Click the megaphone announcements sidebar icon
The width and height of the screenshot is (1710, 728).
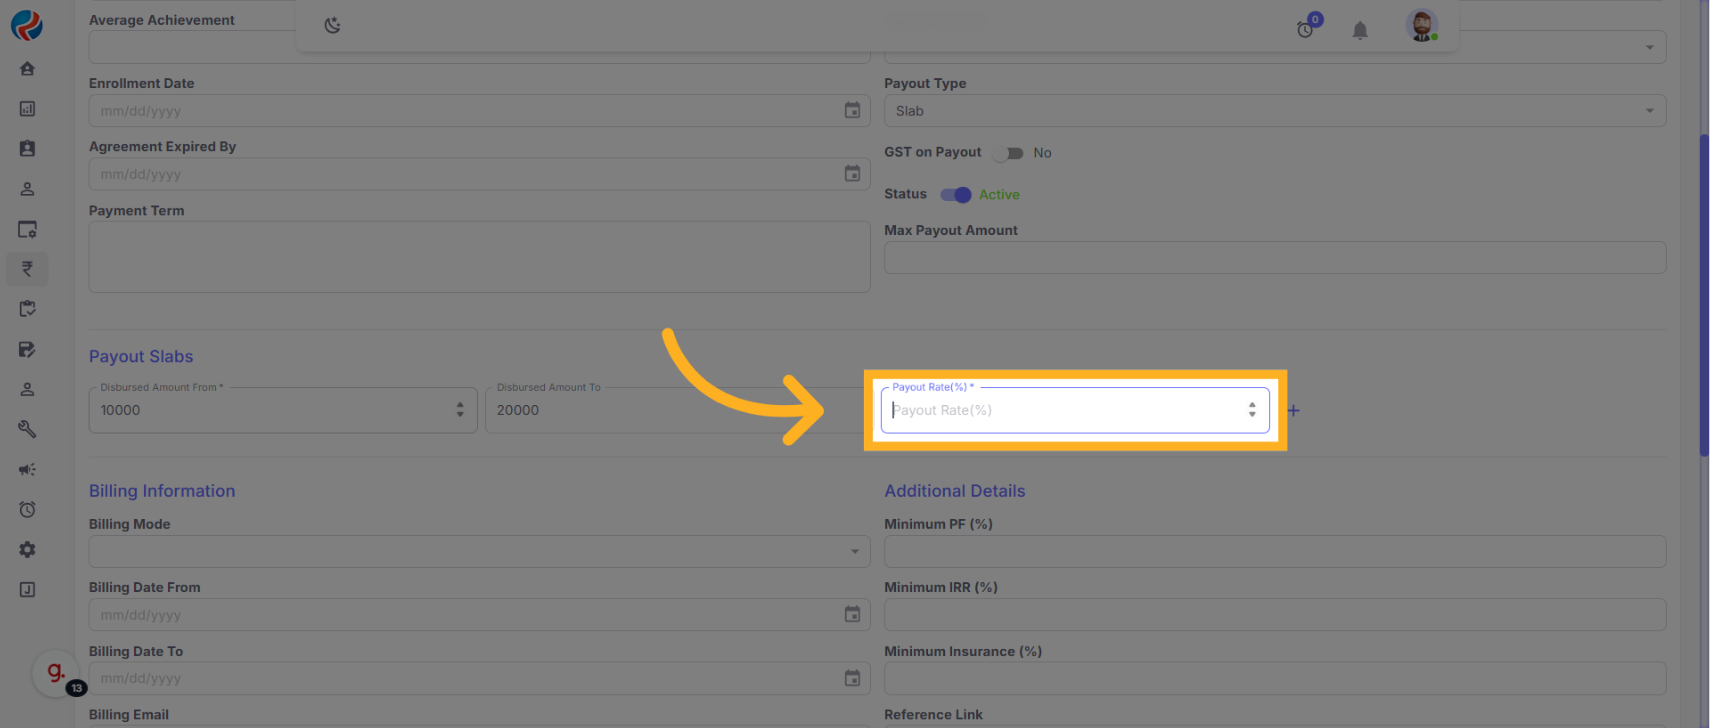pos(27,469)
